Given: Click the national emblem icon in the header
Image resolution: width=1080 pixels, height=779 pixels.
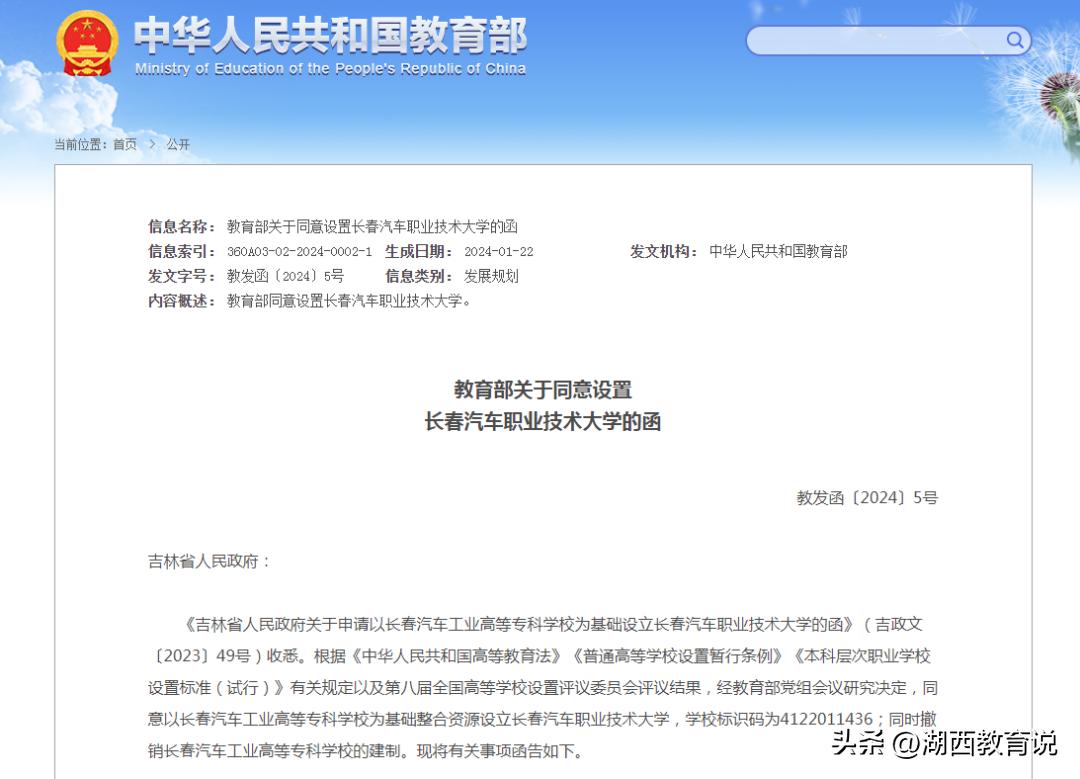Looking at the screenshot, I should 88,43.
